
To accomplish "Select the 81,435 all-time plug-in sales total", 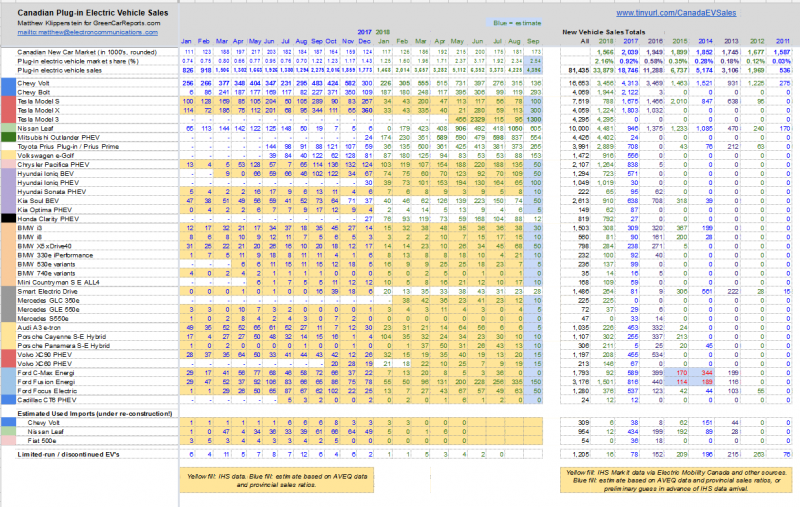I will coord(578,70).
